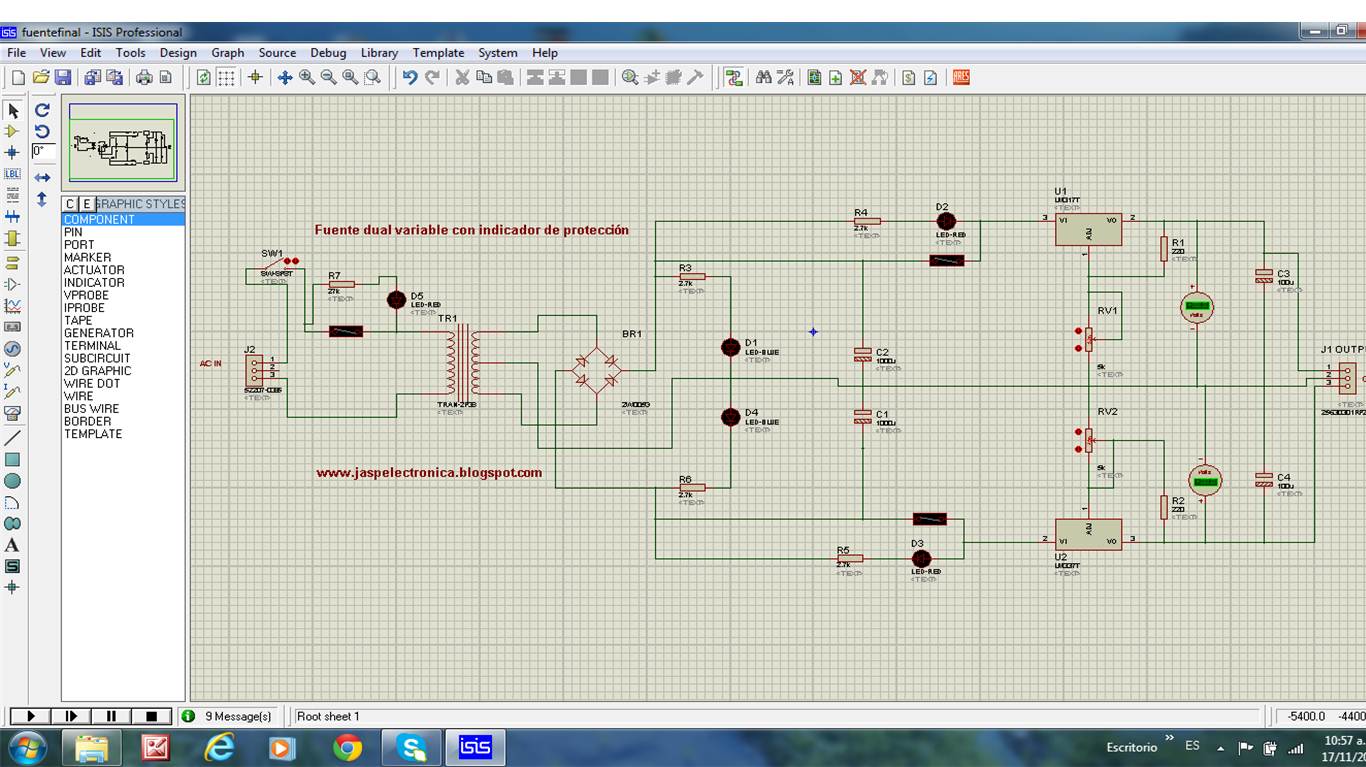Viewport: 1366px width, 767px height.
Task: Open ARES PCB layout from the toolbar
Action: pyautogui.click(x=960, y=76)
